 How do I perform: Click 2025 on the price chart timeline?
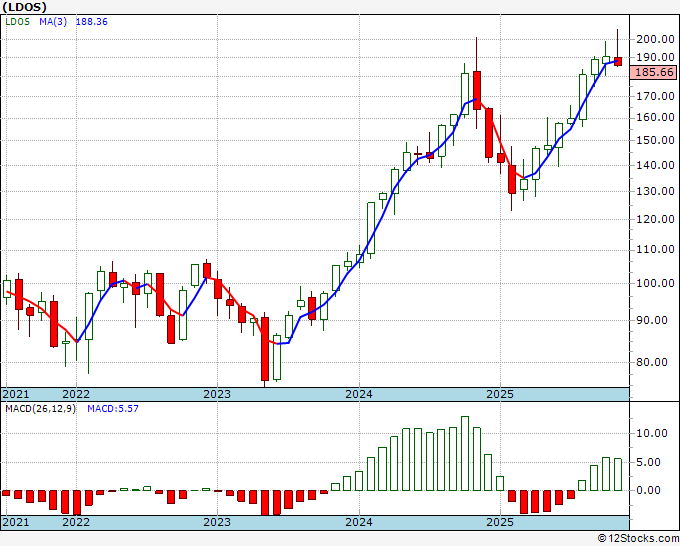pyautogui.click(x=500, y=394)
